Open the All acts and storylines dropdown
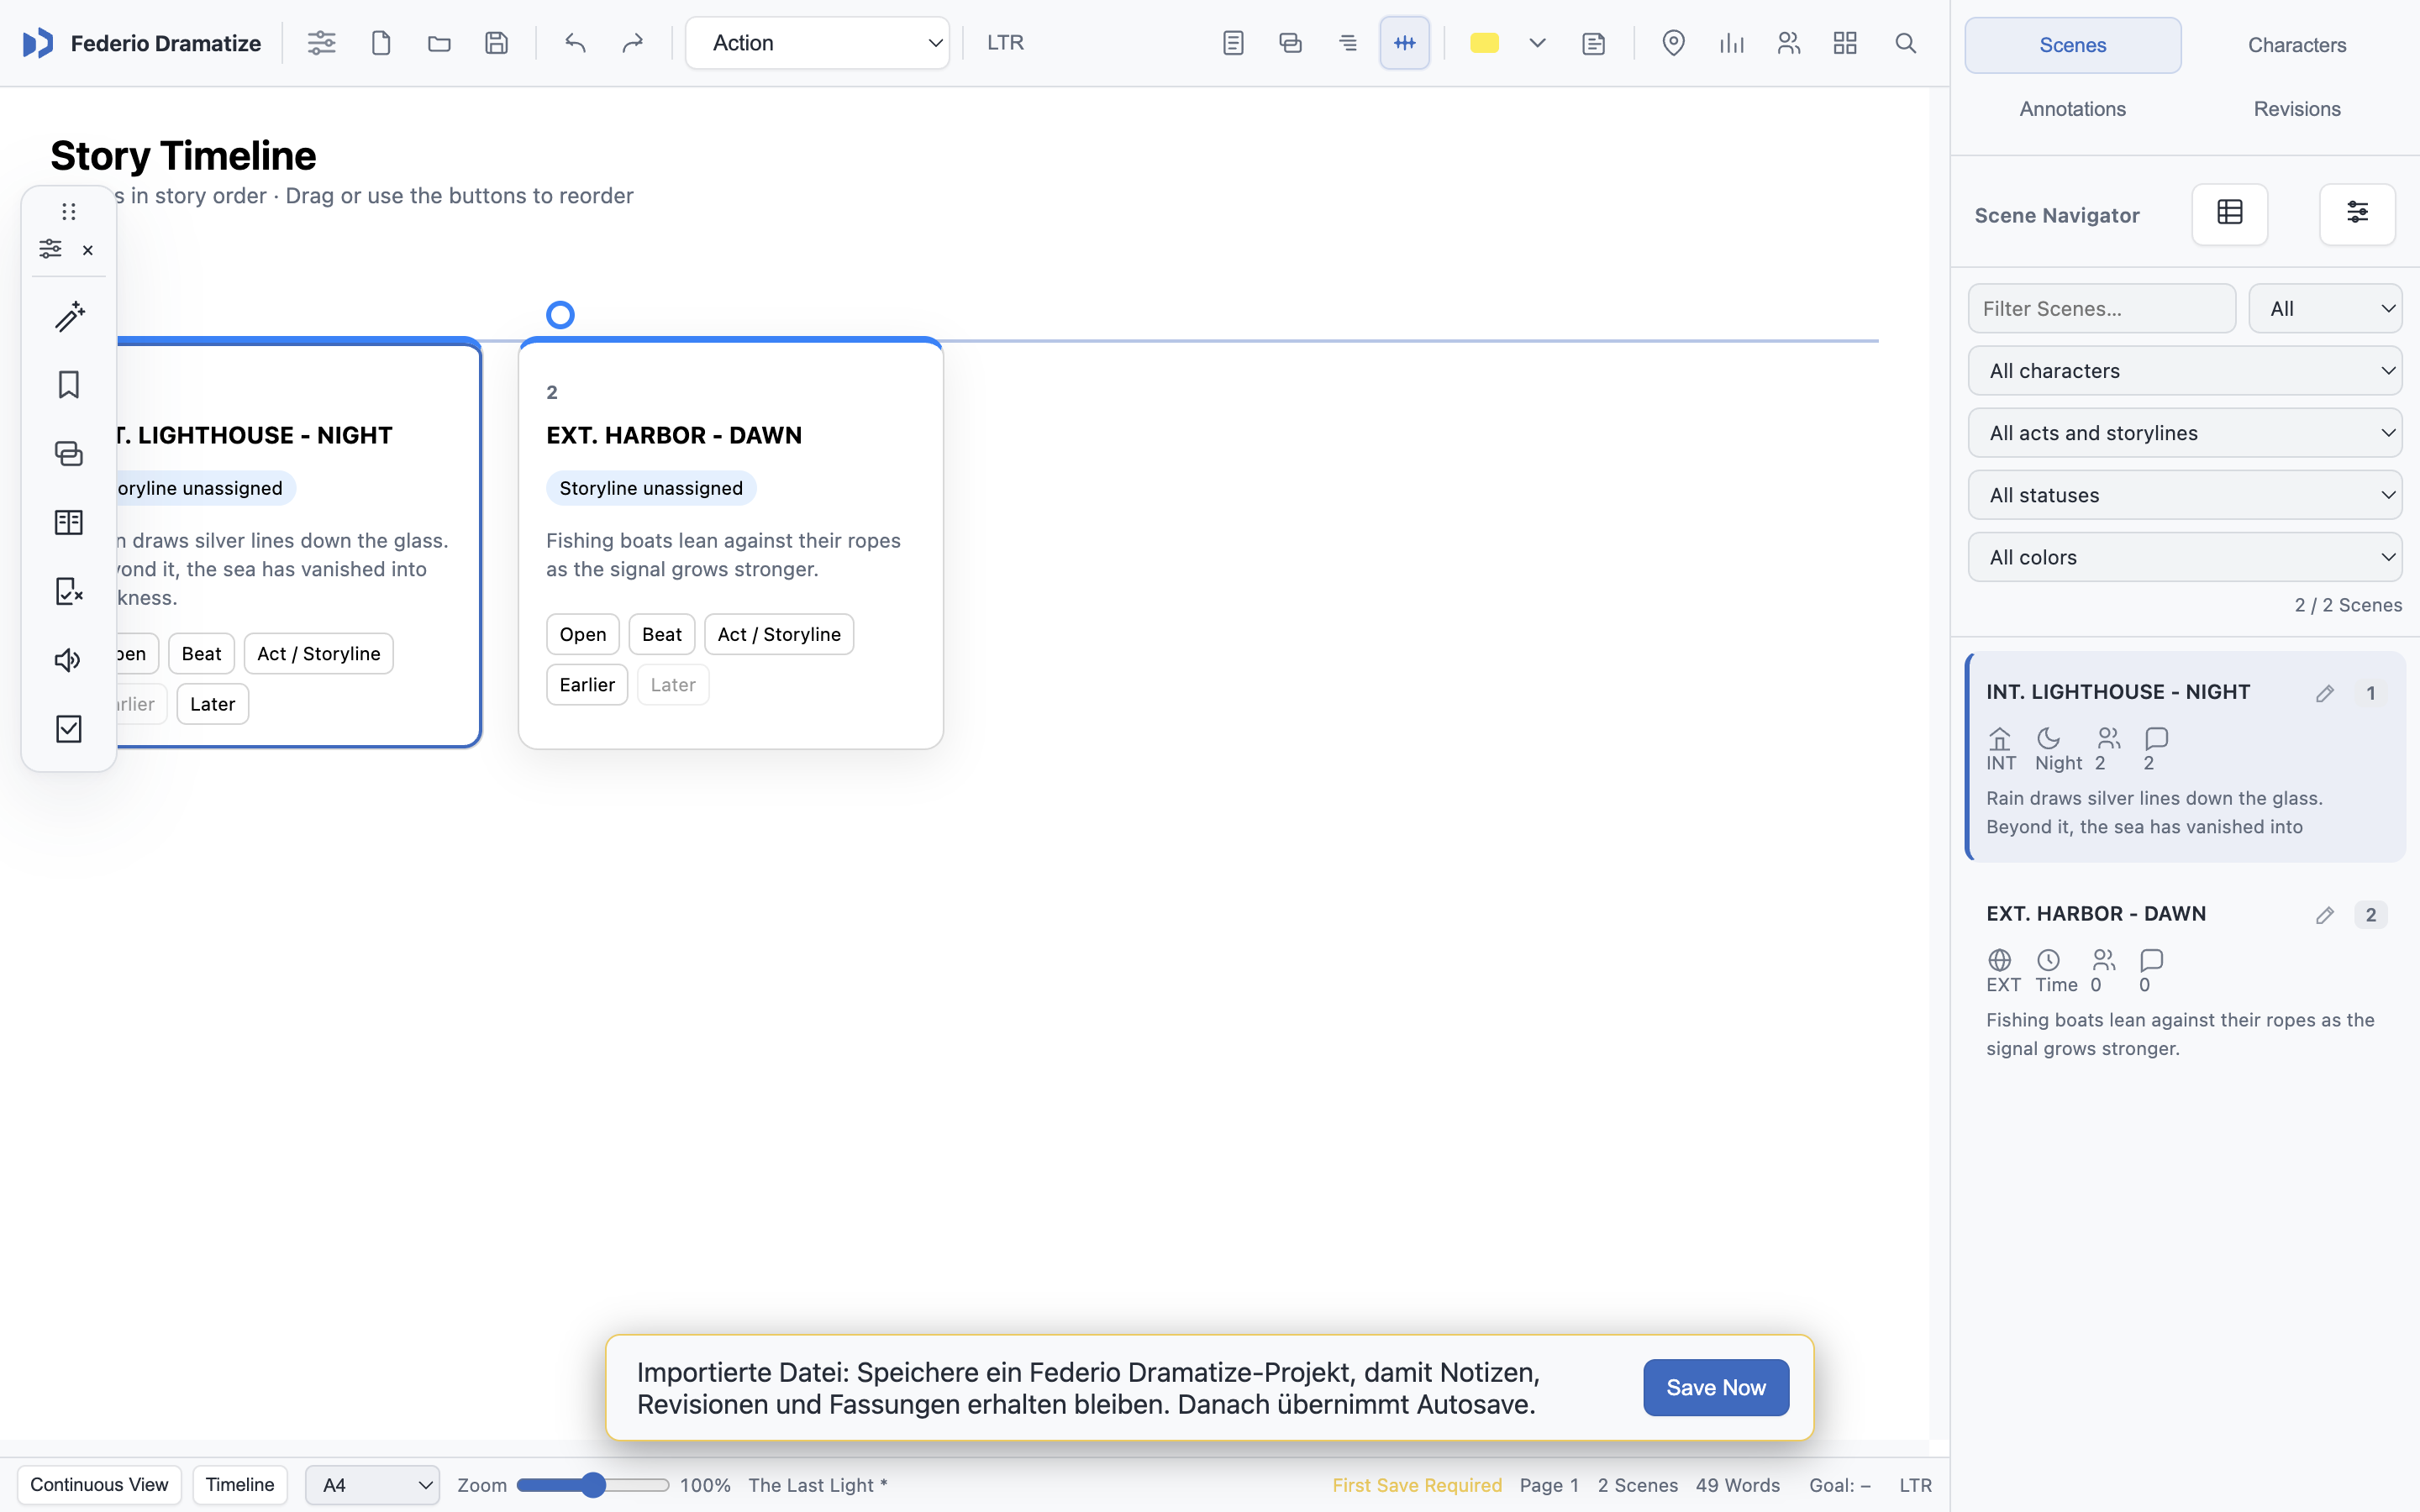This screenshot has height=1512, width=2420. click(2185, 433)
